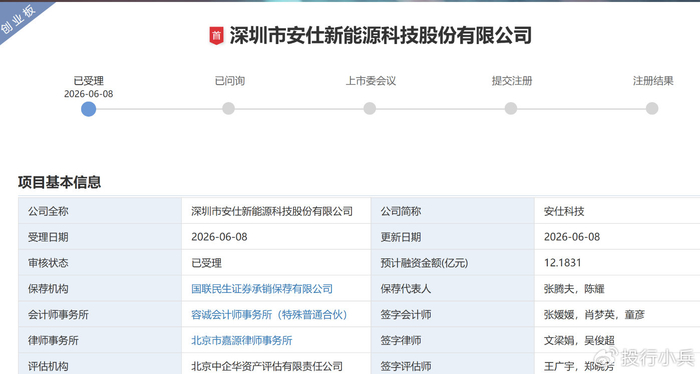Click the 公司全称 label cell
Image resolution: width=700 pixels, height=374 pixels.
click(x=100, y=211)
